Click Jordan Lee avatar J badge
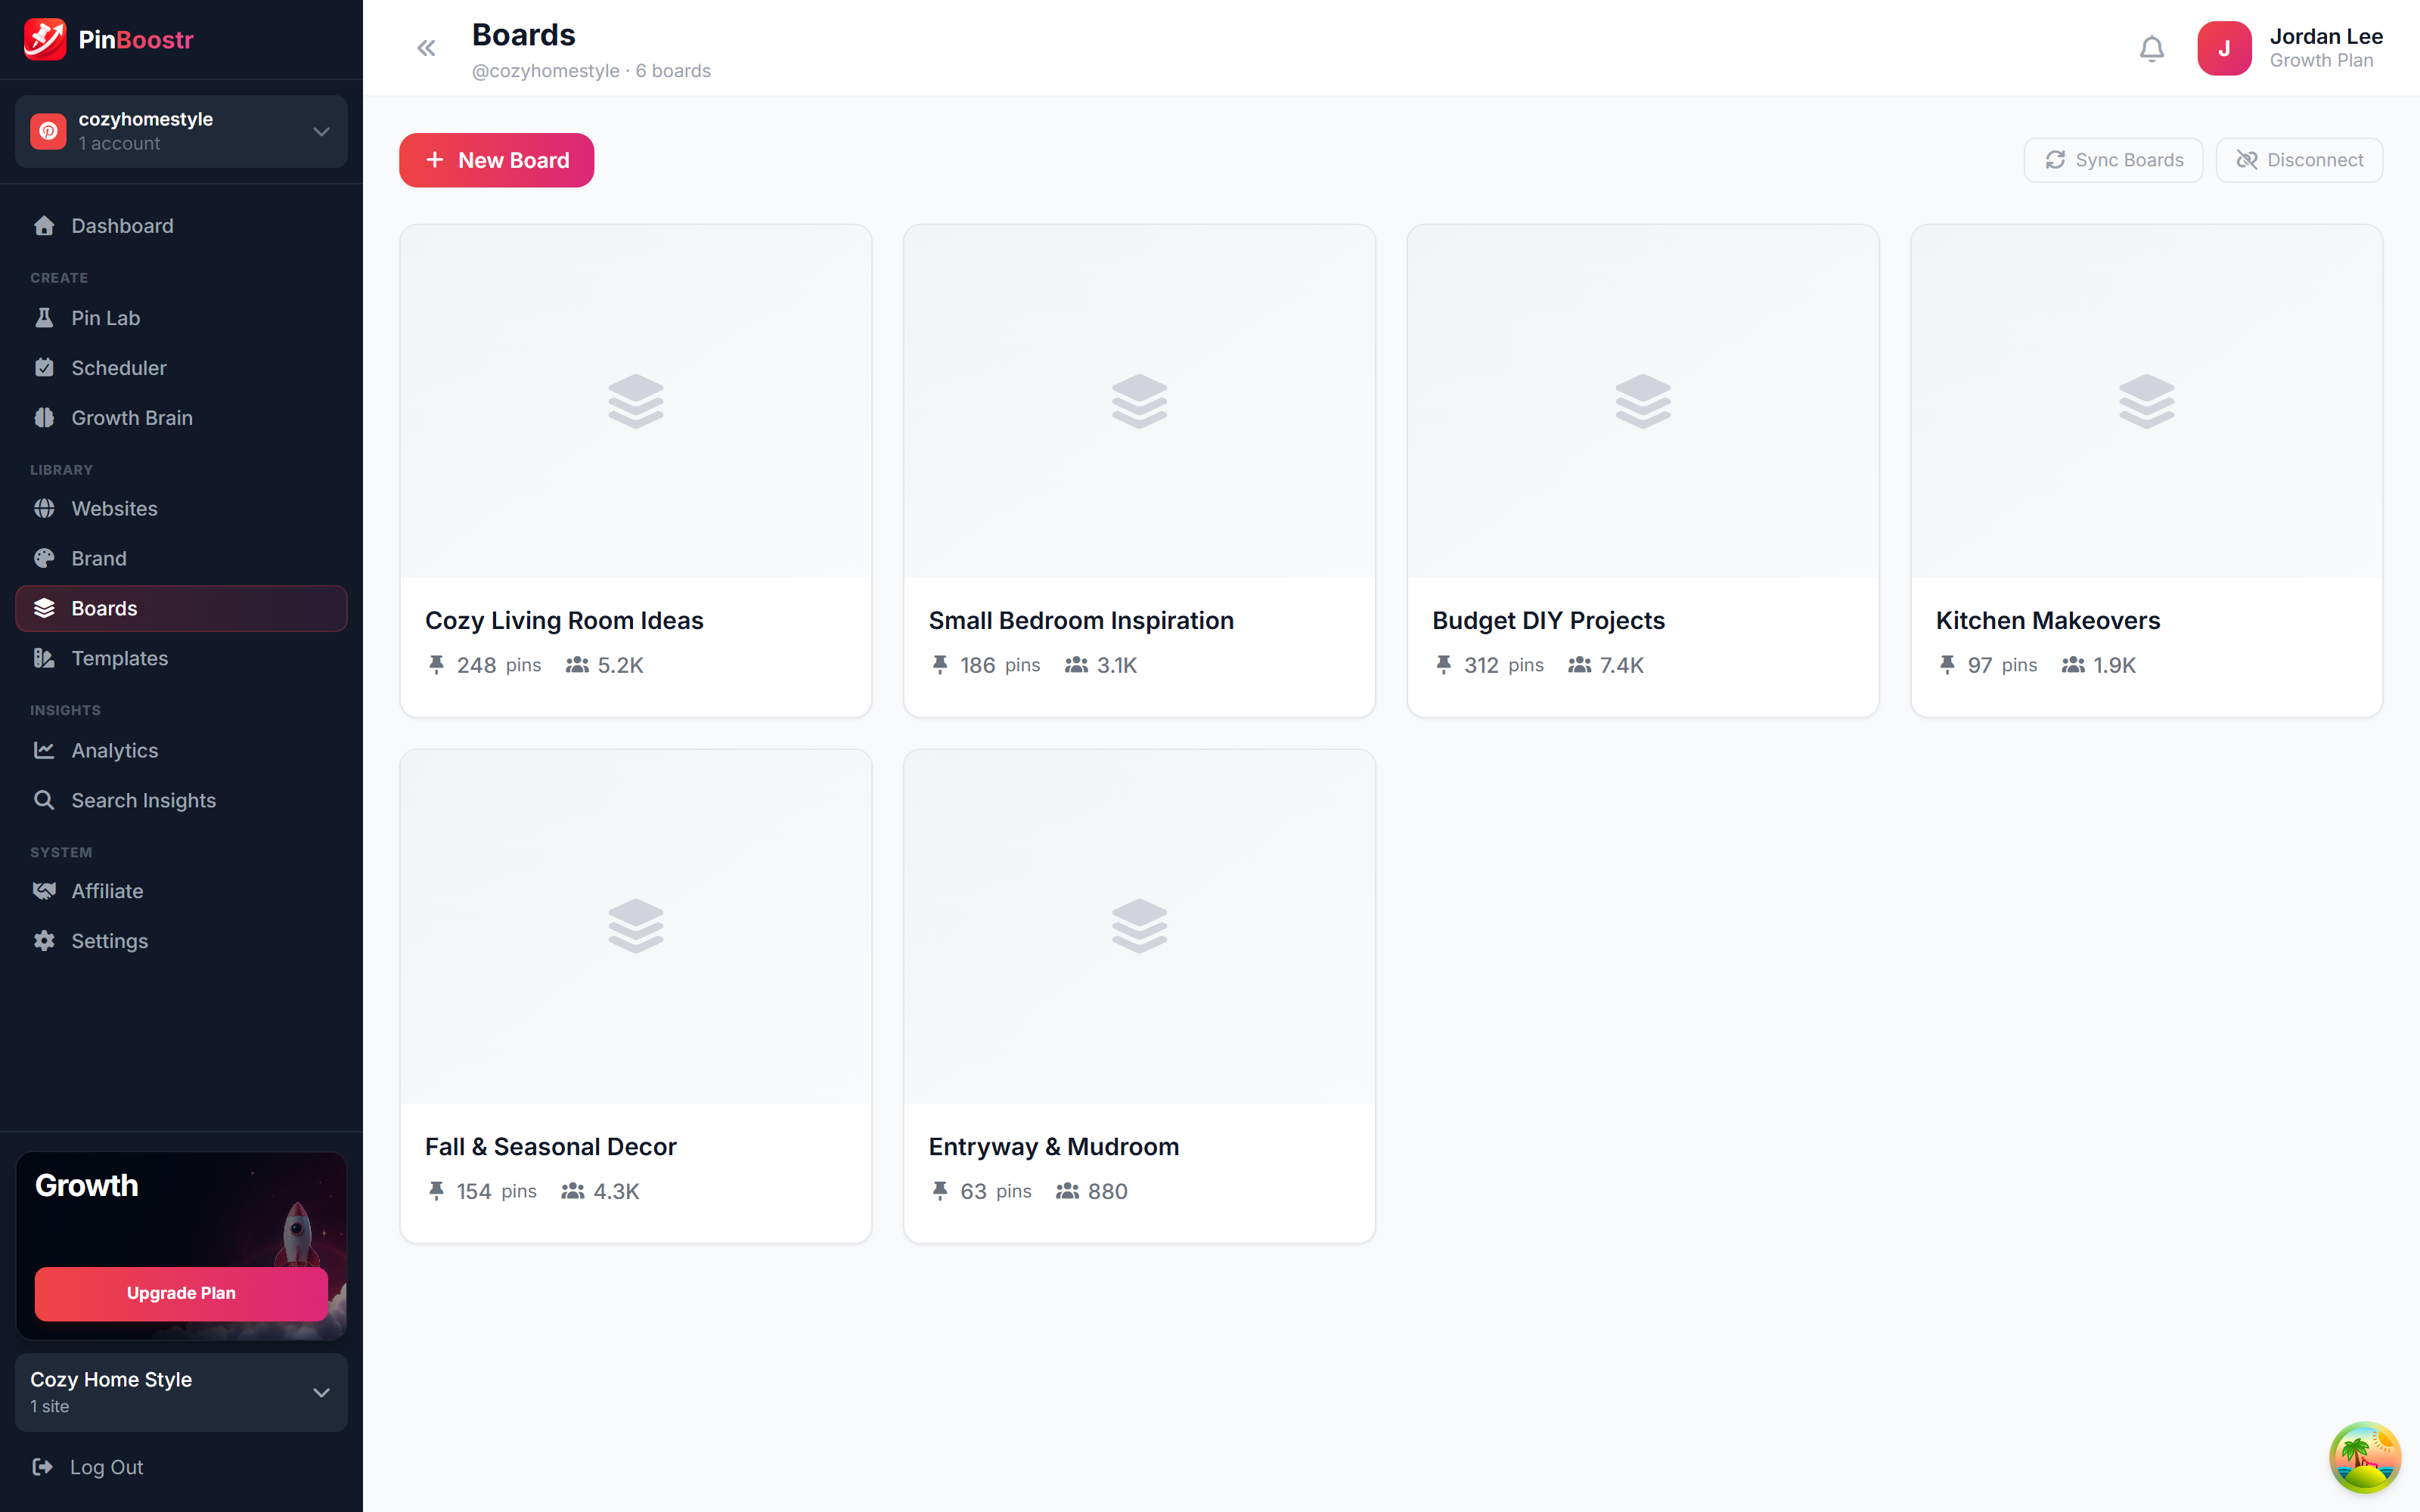The image size is (2420, 1512). point(2224,48)
